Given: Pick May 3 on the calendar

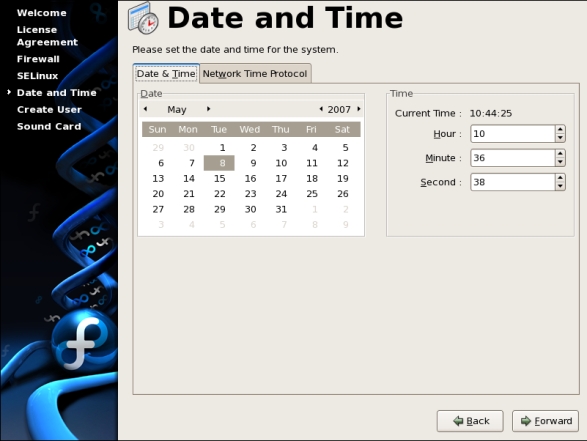Looking at the screenshot, I should (x=284, y=147).
